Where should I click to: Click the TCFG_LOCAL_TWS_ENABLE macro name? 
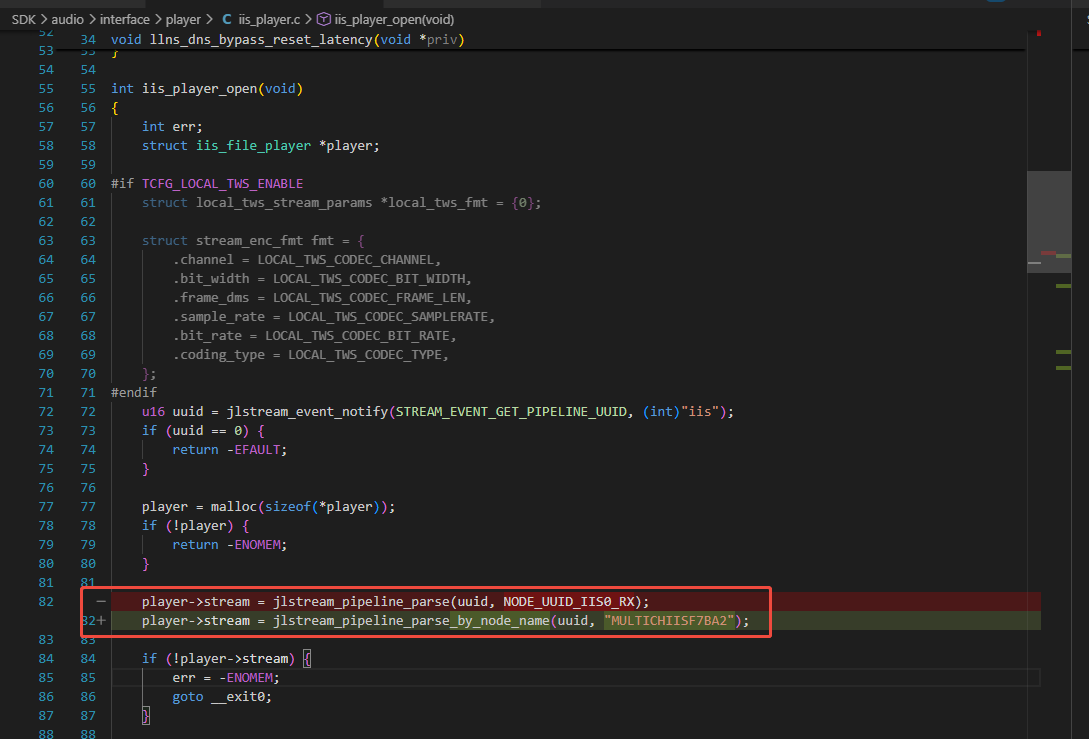coord(222,183)
